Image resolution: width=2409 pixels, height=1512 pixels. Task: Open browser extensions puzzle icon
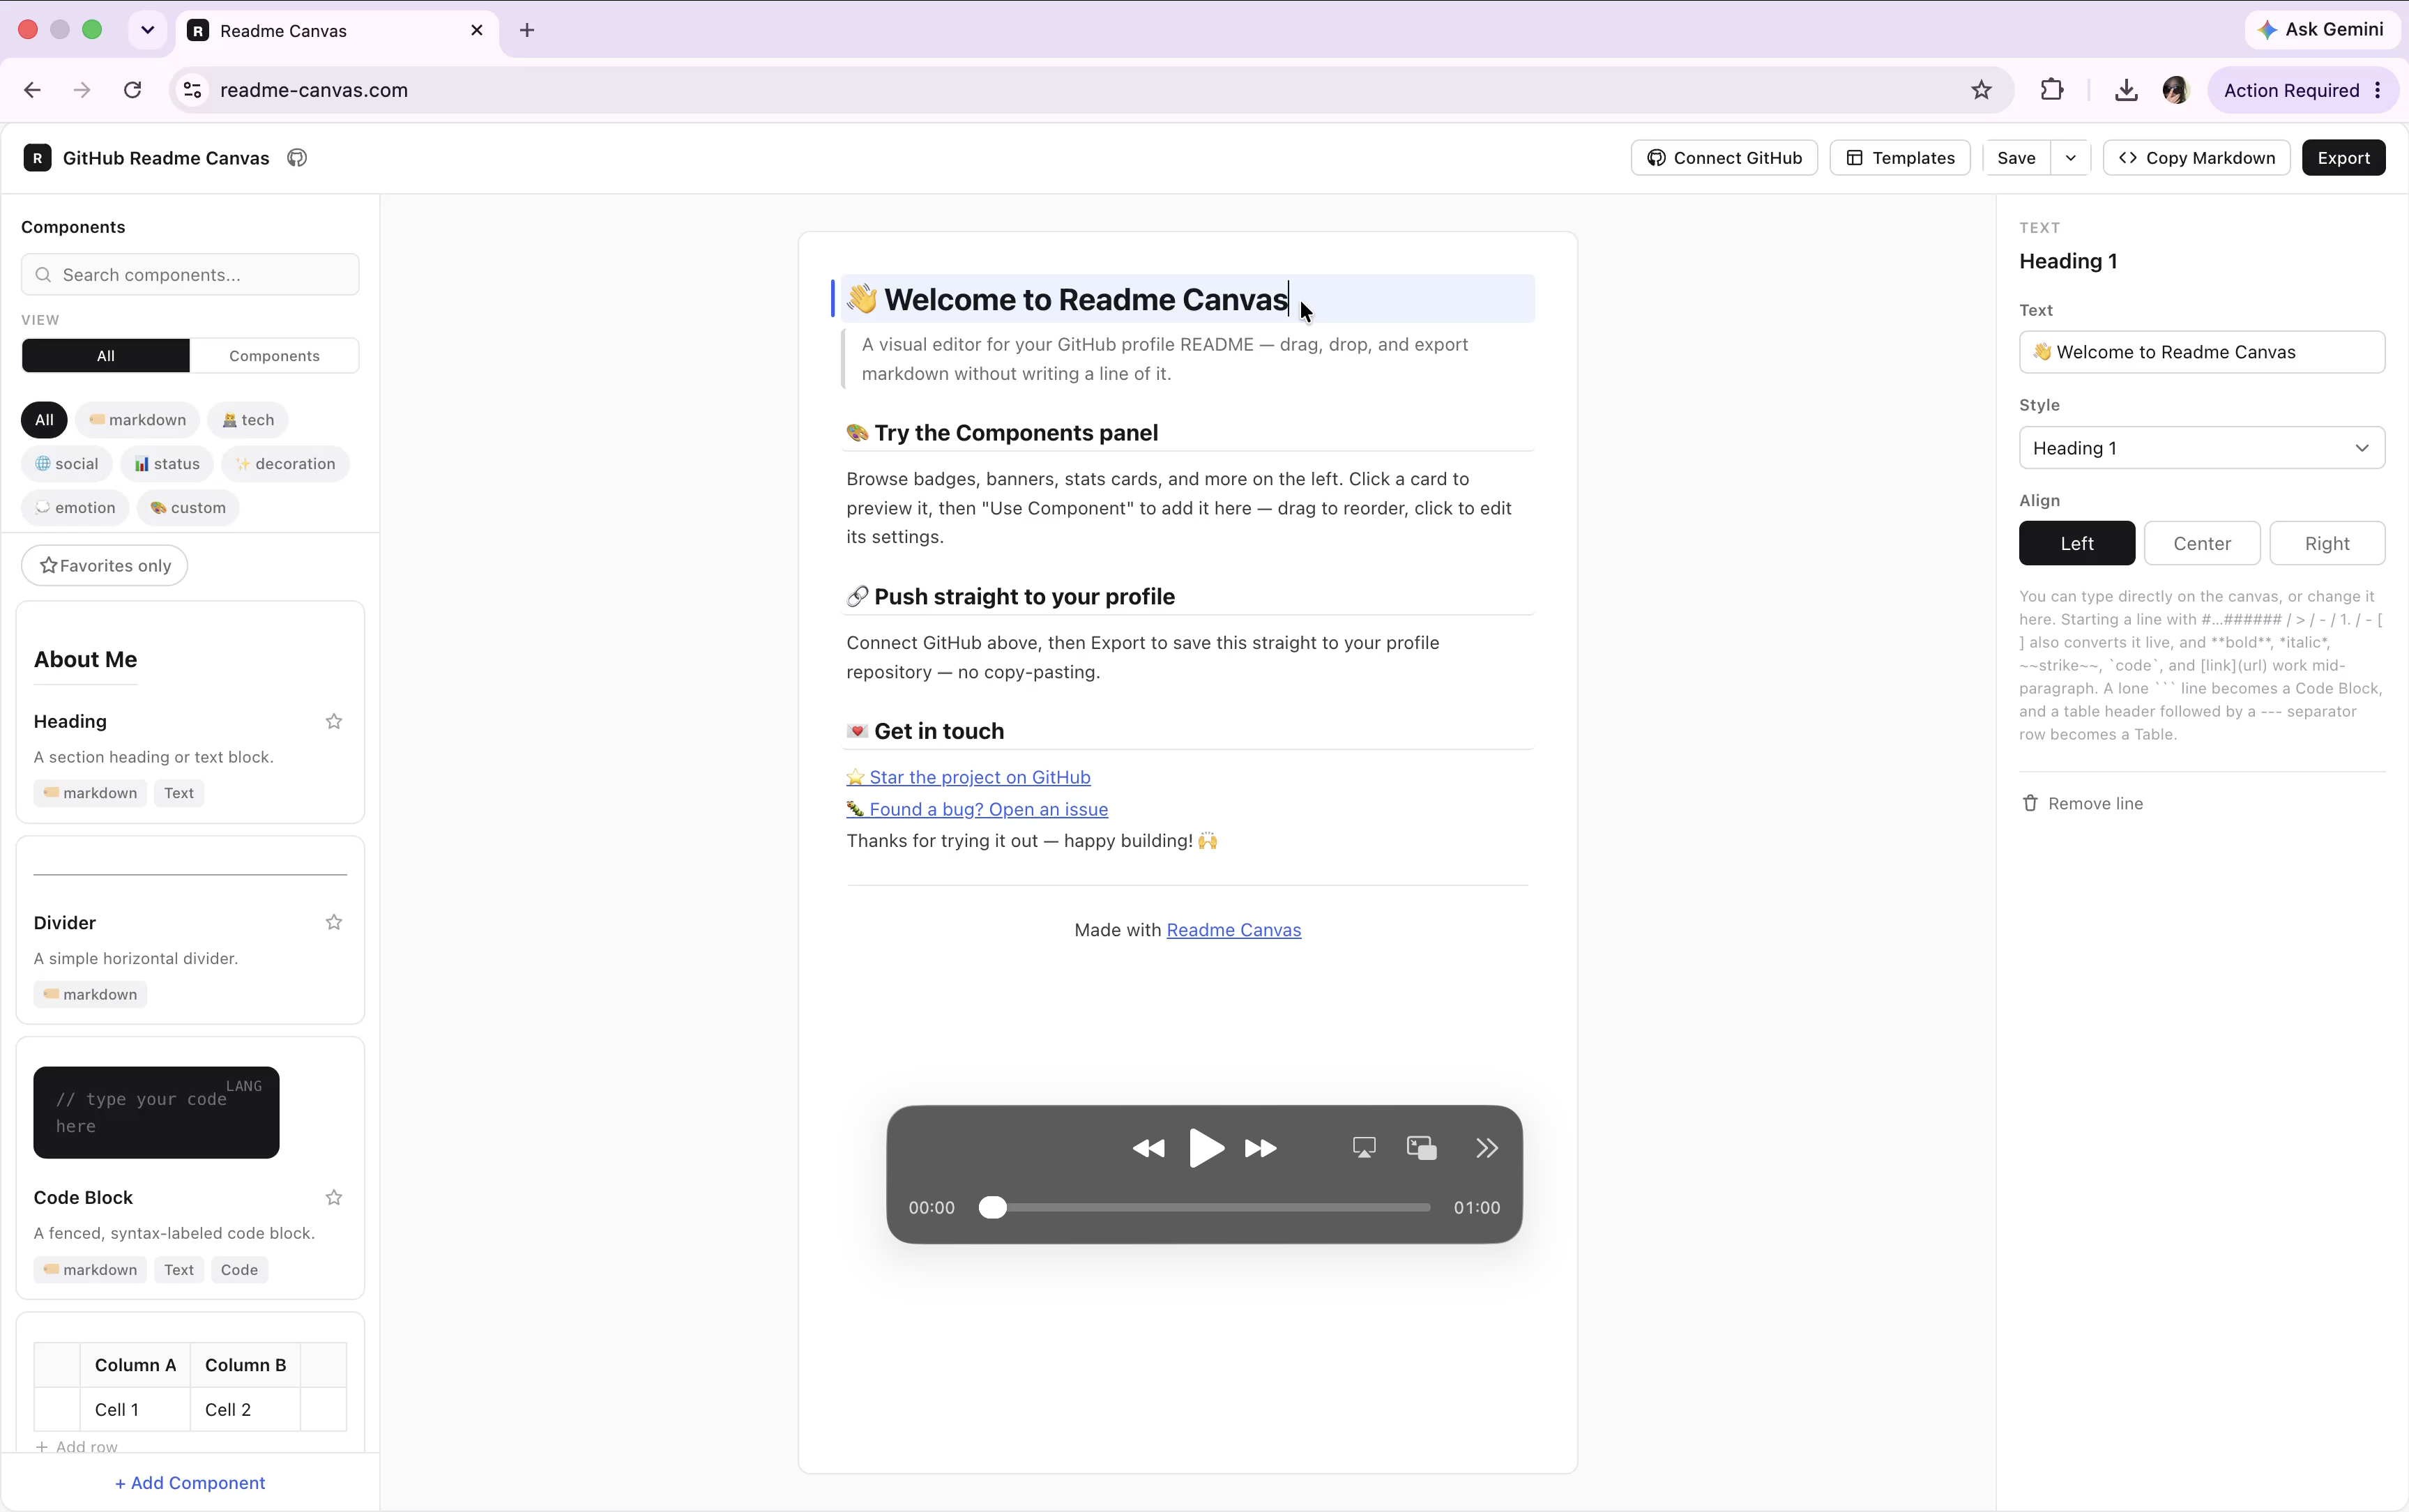click(x=2052, y=90)
